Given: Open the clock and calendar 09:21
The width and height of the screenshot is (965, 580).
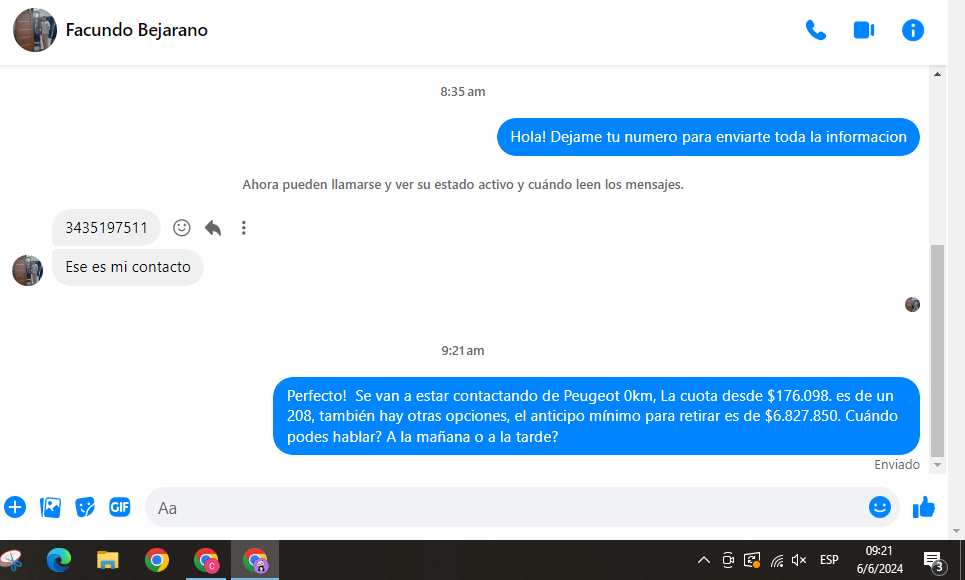Looking at the screenshot, I should tap(879, 560).
